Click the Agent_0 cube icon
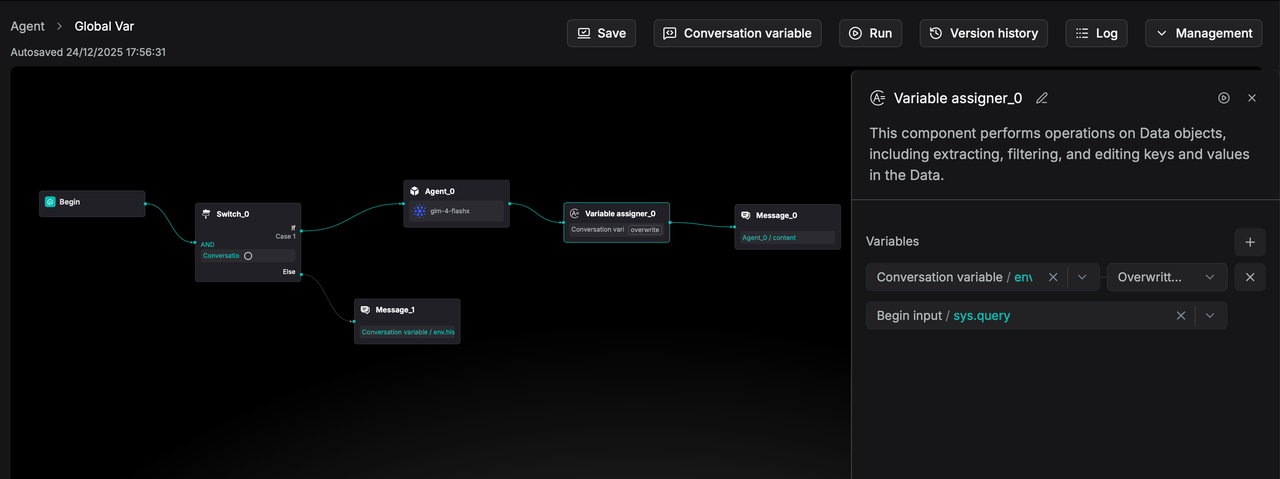1280x479 pixels. point(414,191)
